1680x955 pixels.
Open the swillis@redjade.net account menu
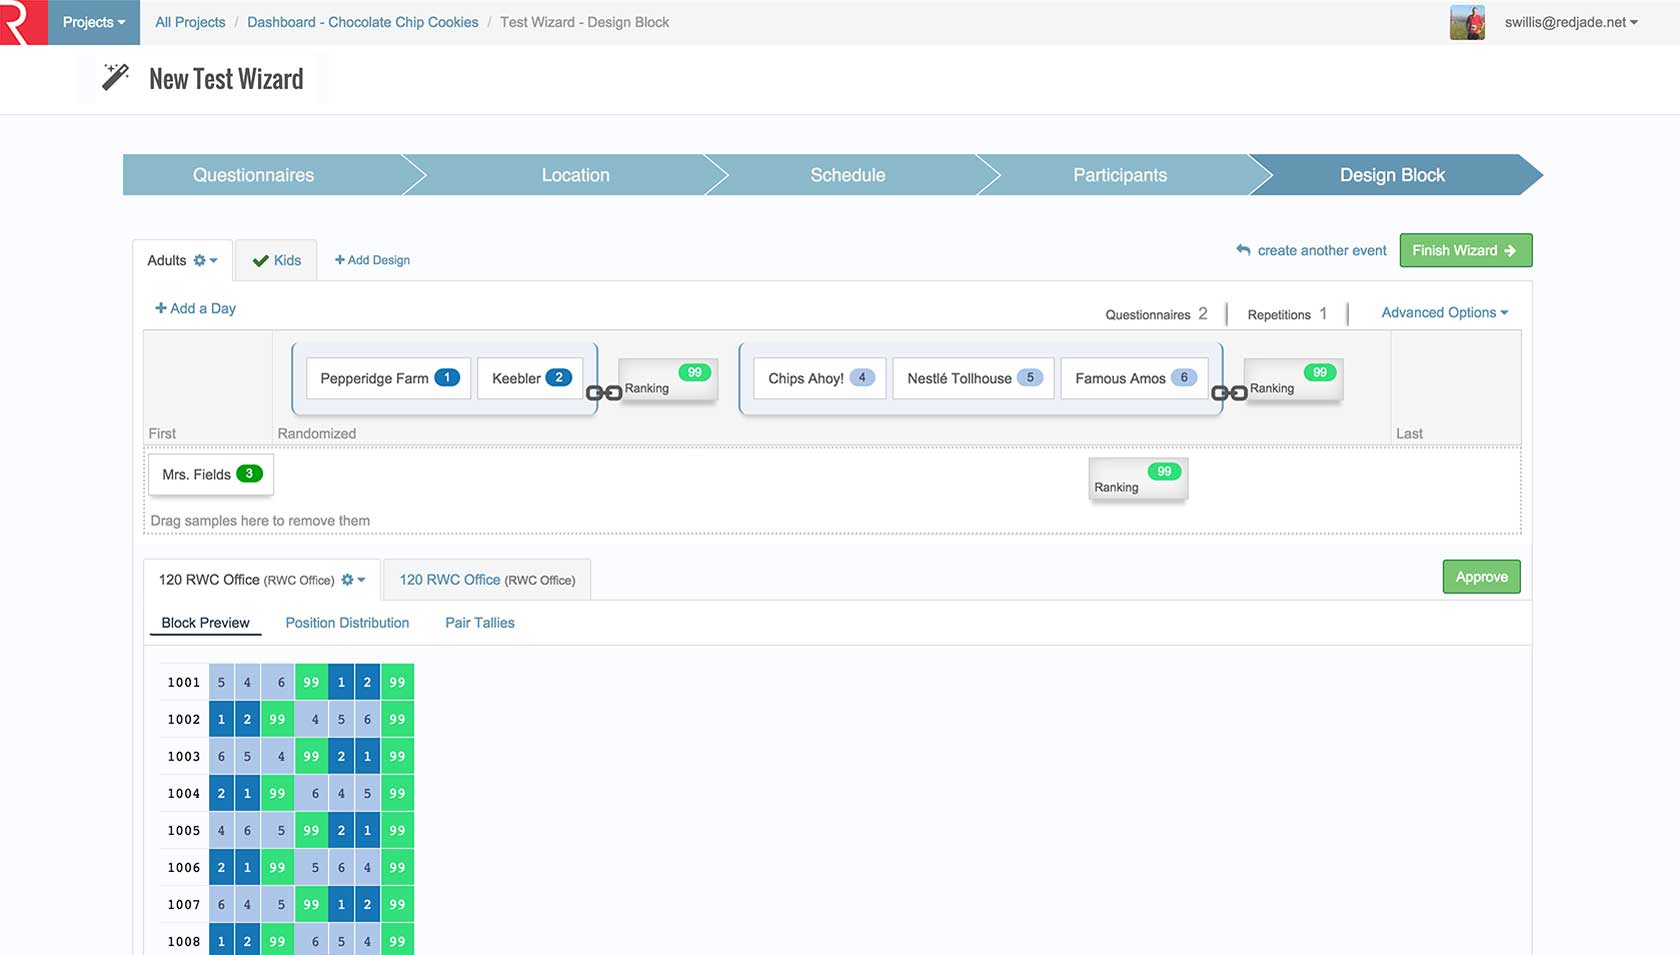point(1571,22)
